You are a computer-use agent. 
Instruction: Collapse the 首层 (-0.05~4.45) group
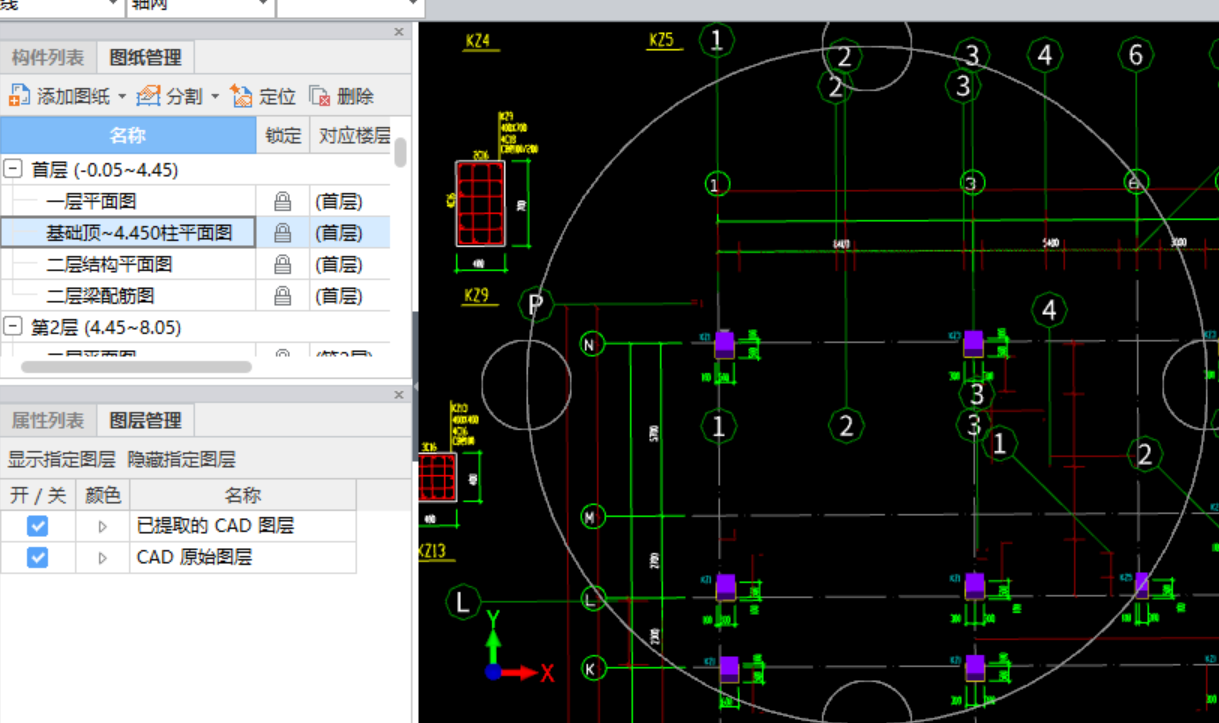point(13,170)
